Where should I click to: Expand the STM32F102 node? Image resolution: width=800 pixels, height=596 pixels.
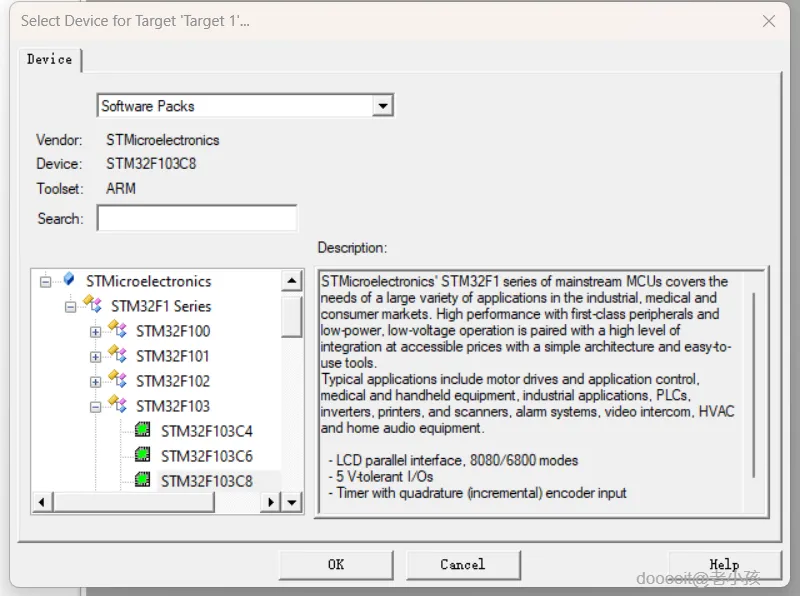[95, 382]
